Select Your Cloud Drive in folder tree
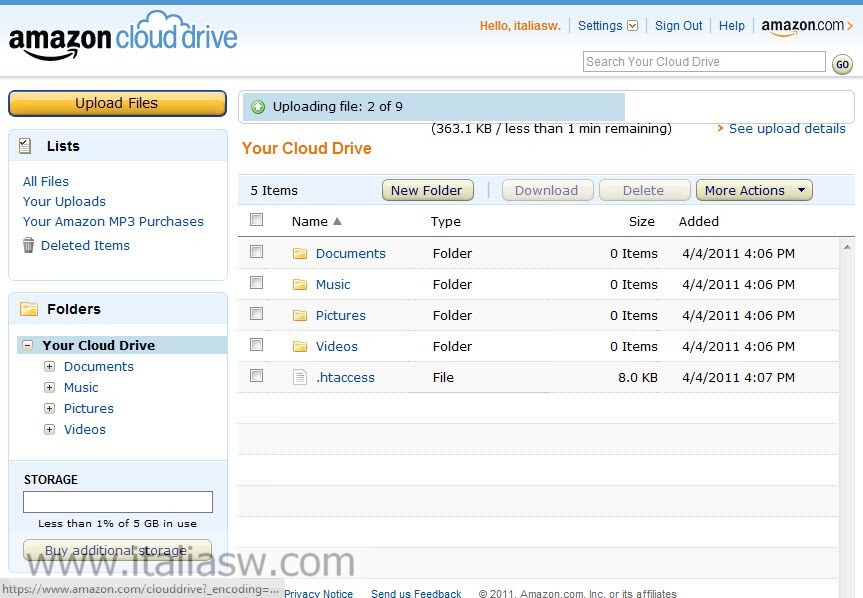This screenshot has width=863, height=598. 99,345
